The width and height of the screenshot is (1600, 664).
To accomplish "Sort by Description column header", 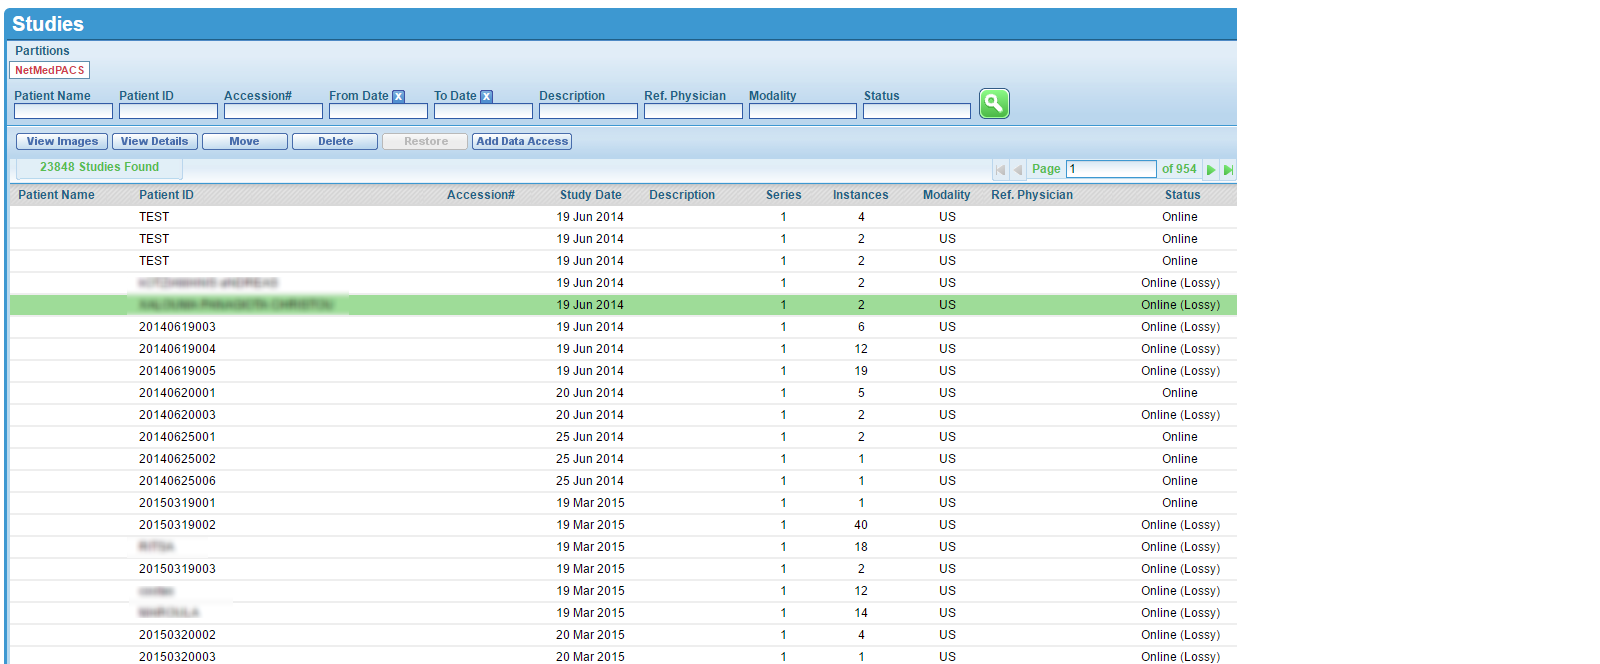I will pyautogui.click(x=682, y=195).
